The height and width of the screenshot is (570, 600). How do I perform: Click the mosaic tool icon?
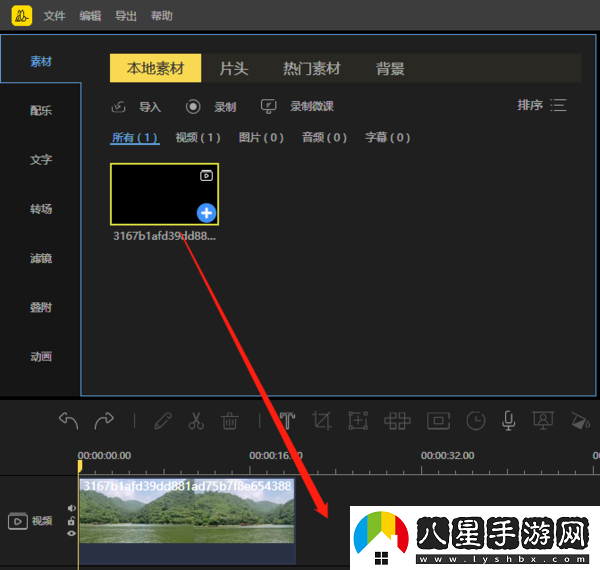(397, 421)
